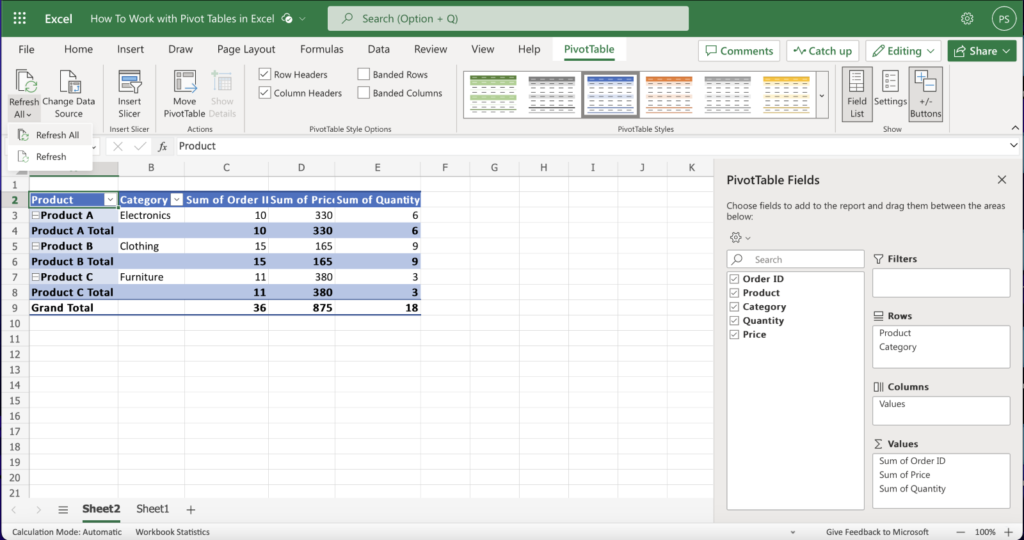This screenshot has width=1024, height=540.
Task: Switch to the Data tab
Action: (x=378, y=49)
